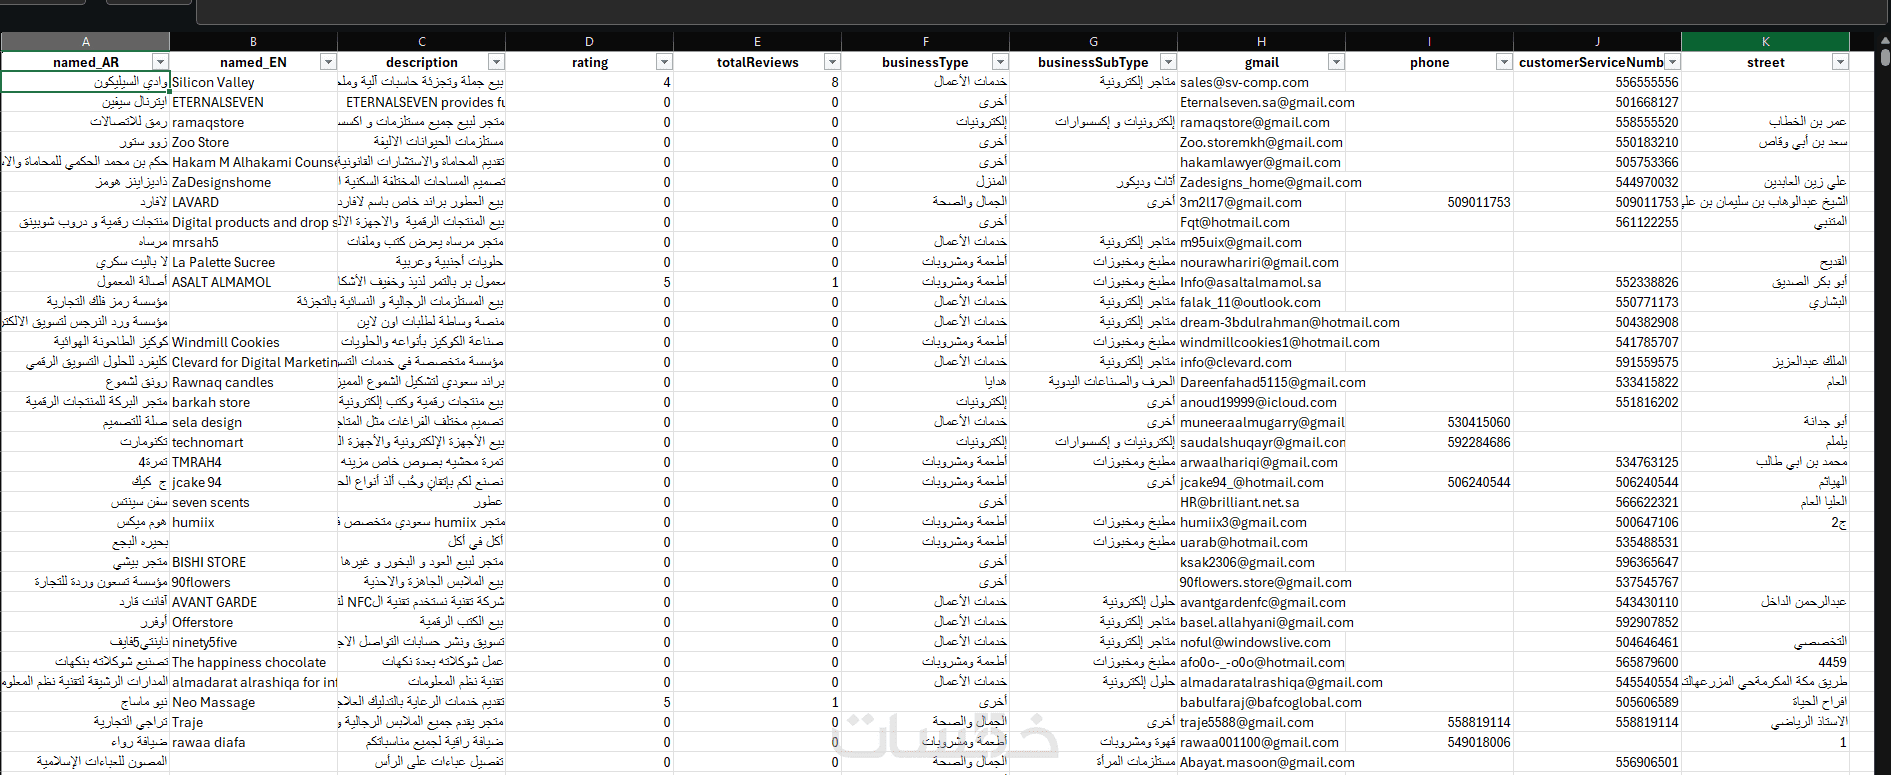
Task: Select the 'TMRAH4' cell
Action: pyautogui.click(x=254, y=462)
